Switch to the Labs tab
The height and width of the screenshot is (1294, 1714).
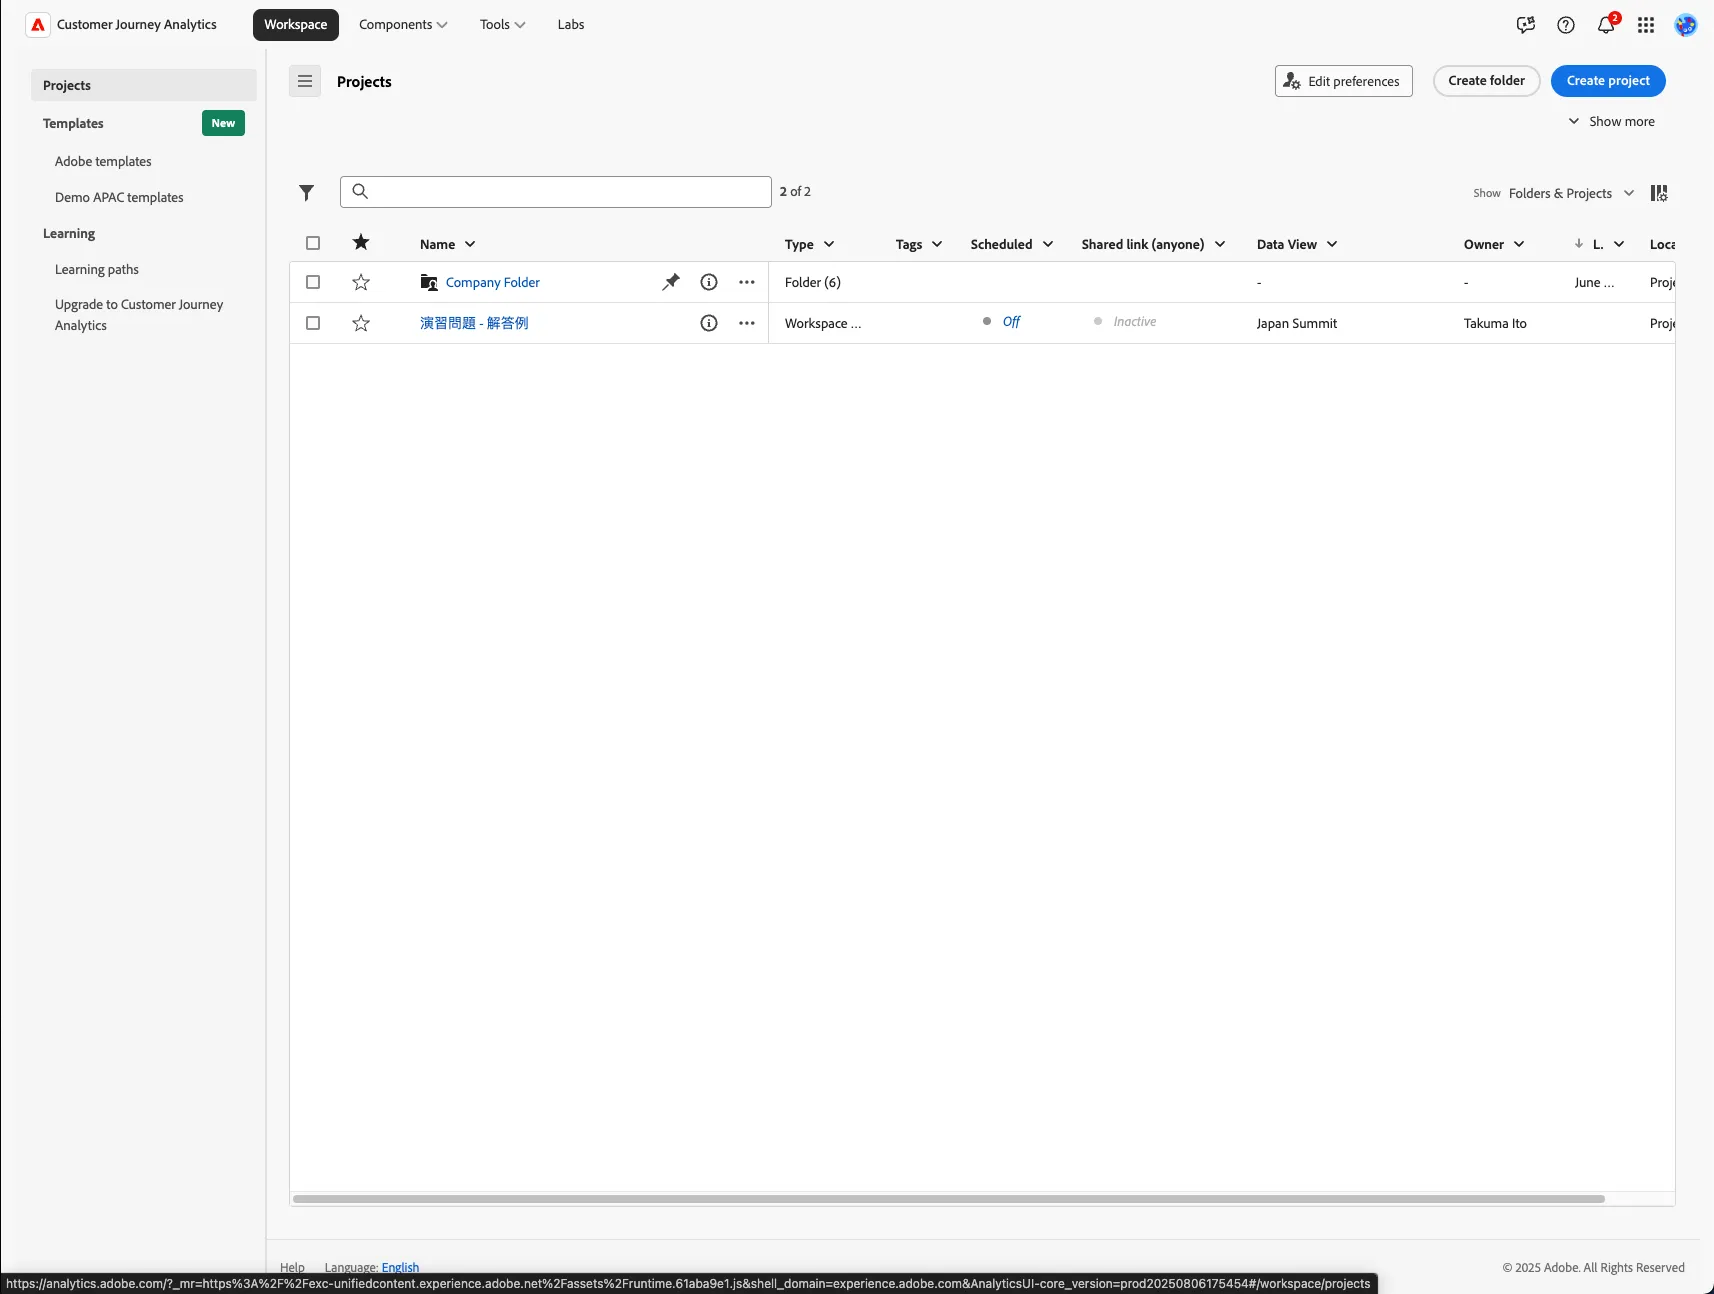pos(571,25)
